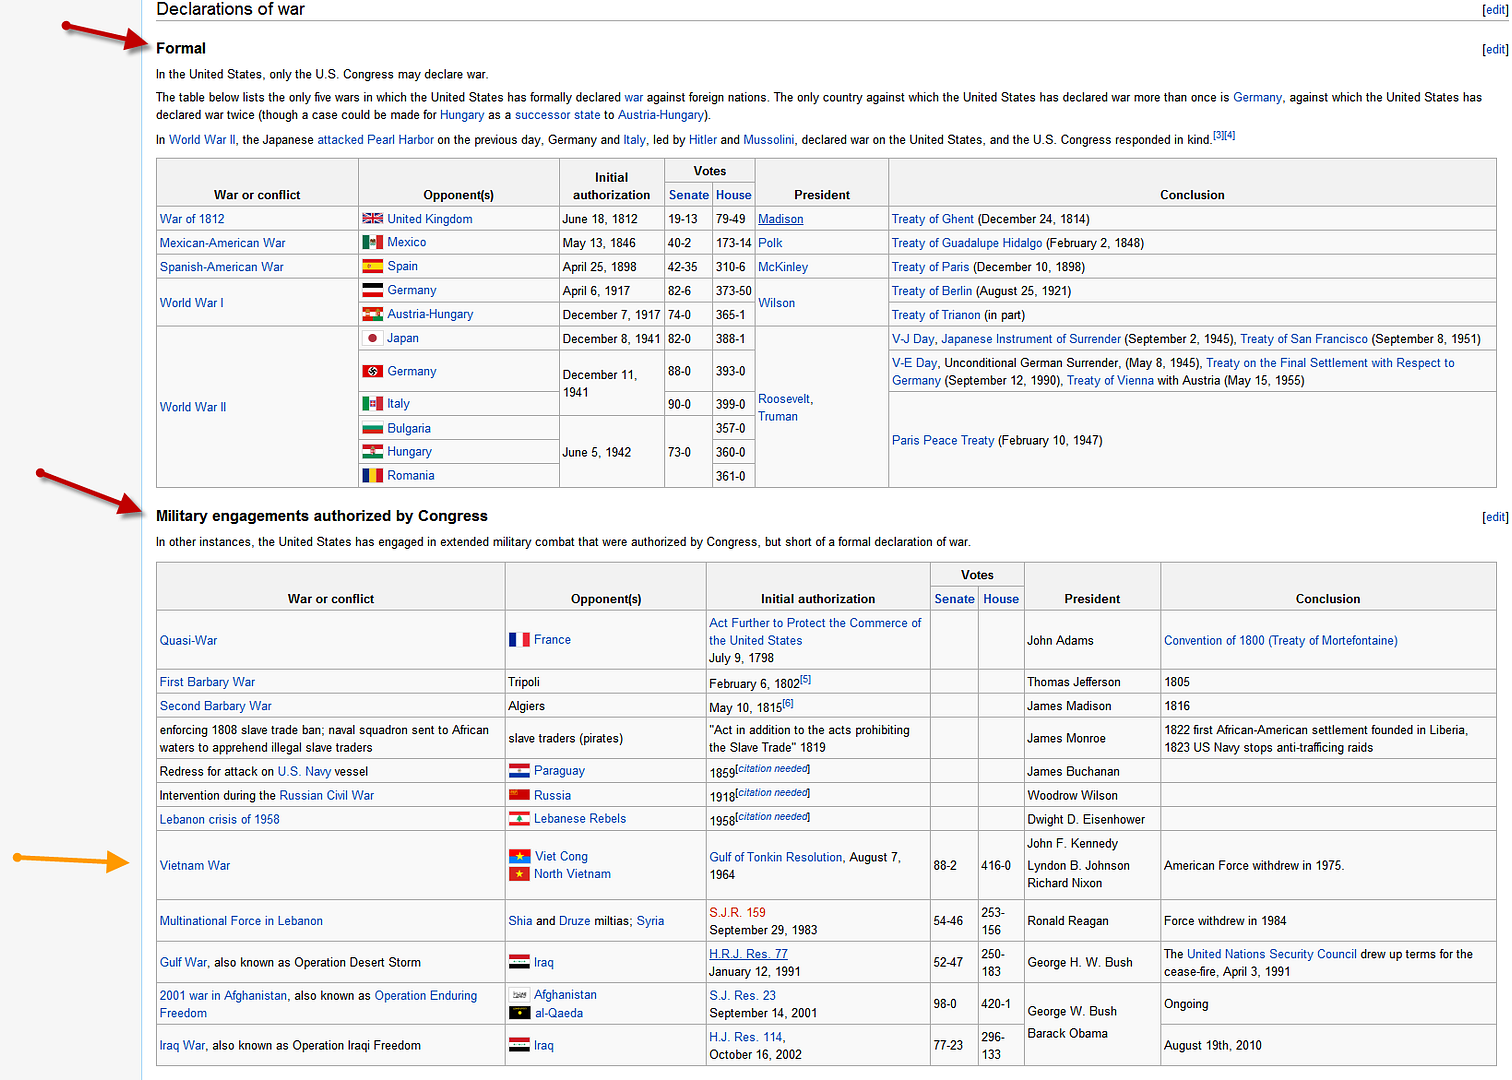Open the Treaty of Trianon link
The image size is (1512, 1080).
point(935,315)
